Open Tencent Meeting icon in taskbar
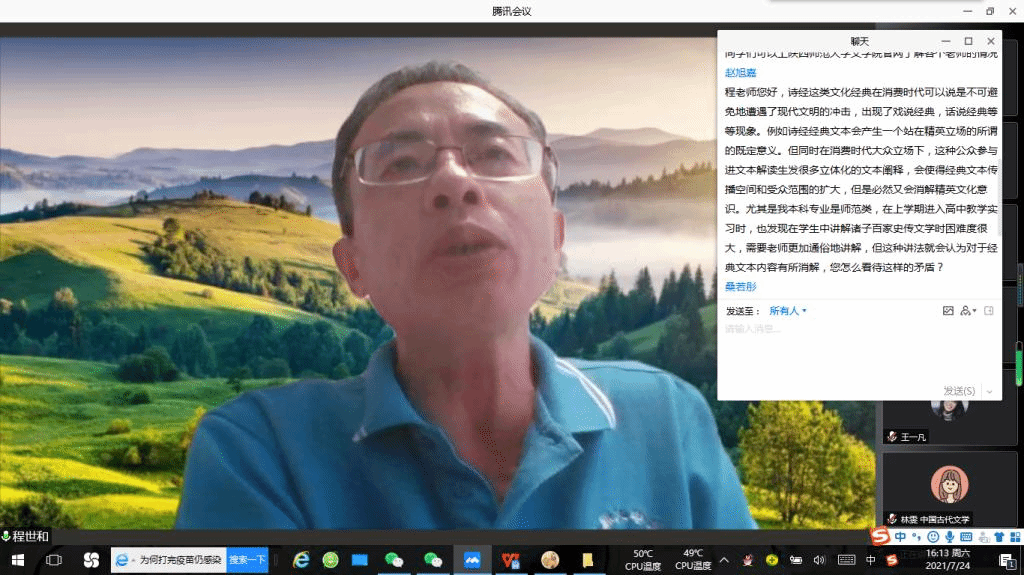 (472, 560)
